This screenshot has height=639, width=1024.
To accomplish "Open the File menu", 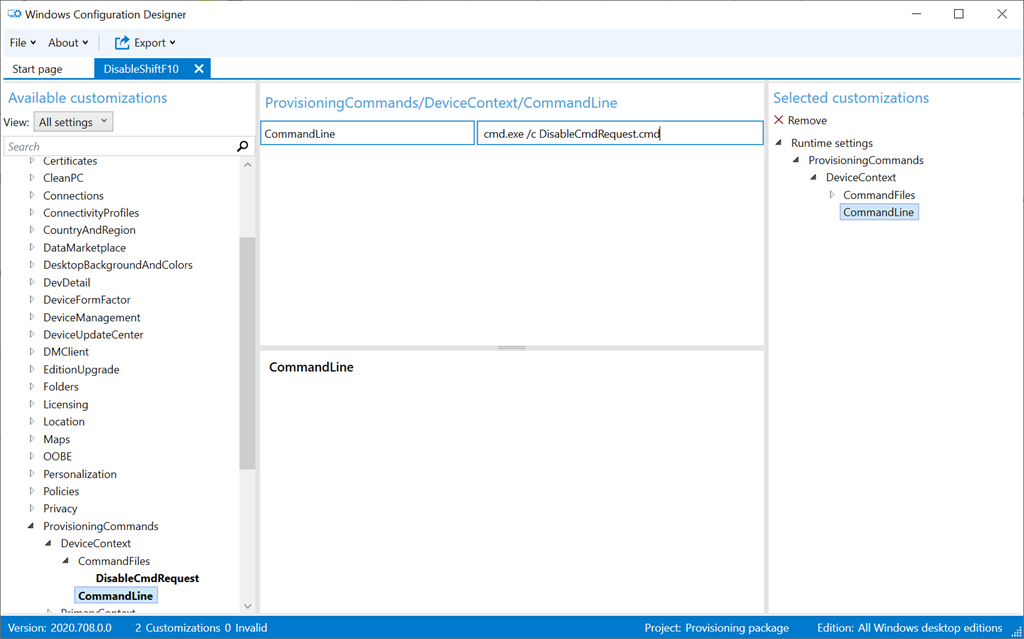I will (x=22, y=43).
